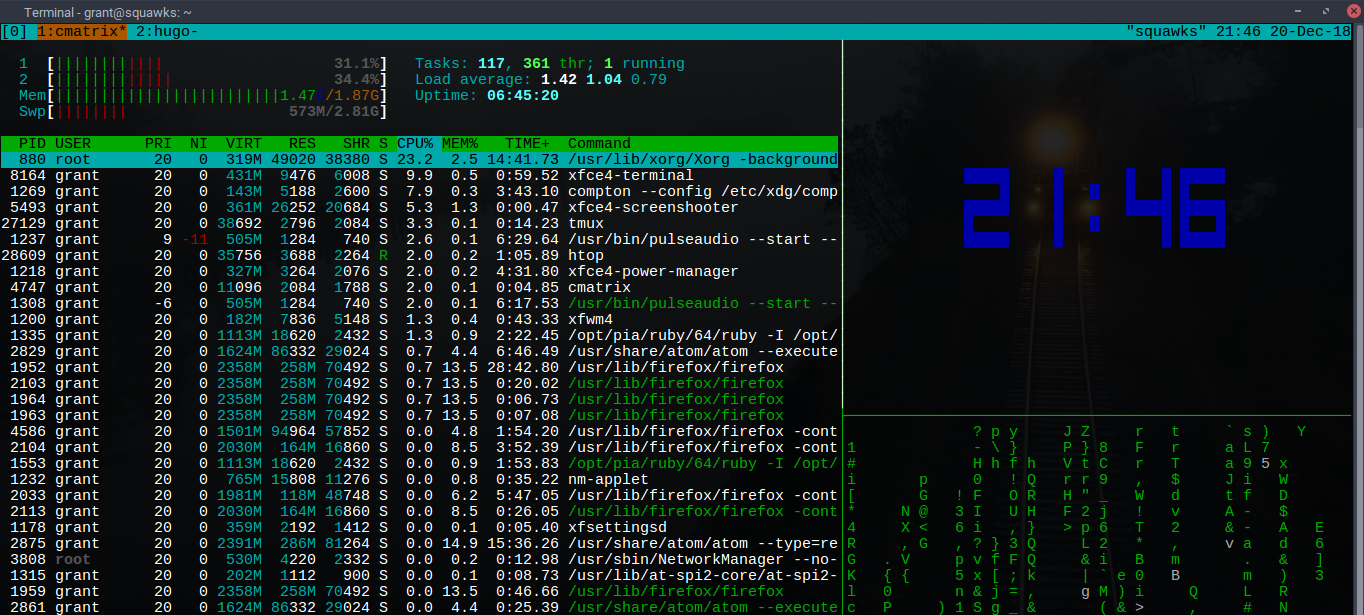Select the Xorg process row
Screen dimensions: 1364x615
pos(420,160)
